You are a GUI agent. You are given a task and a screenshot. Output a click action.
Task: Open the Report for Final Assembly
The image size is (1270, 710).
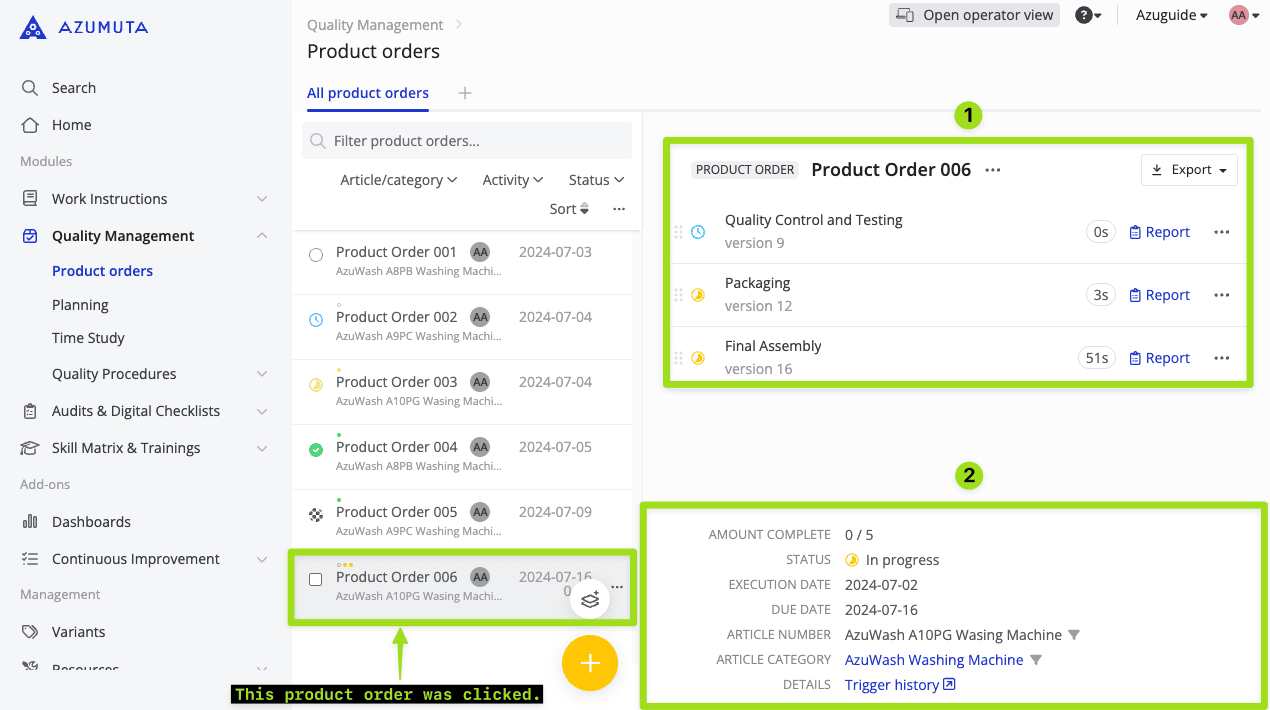coord(1159,357)
